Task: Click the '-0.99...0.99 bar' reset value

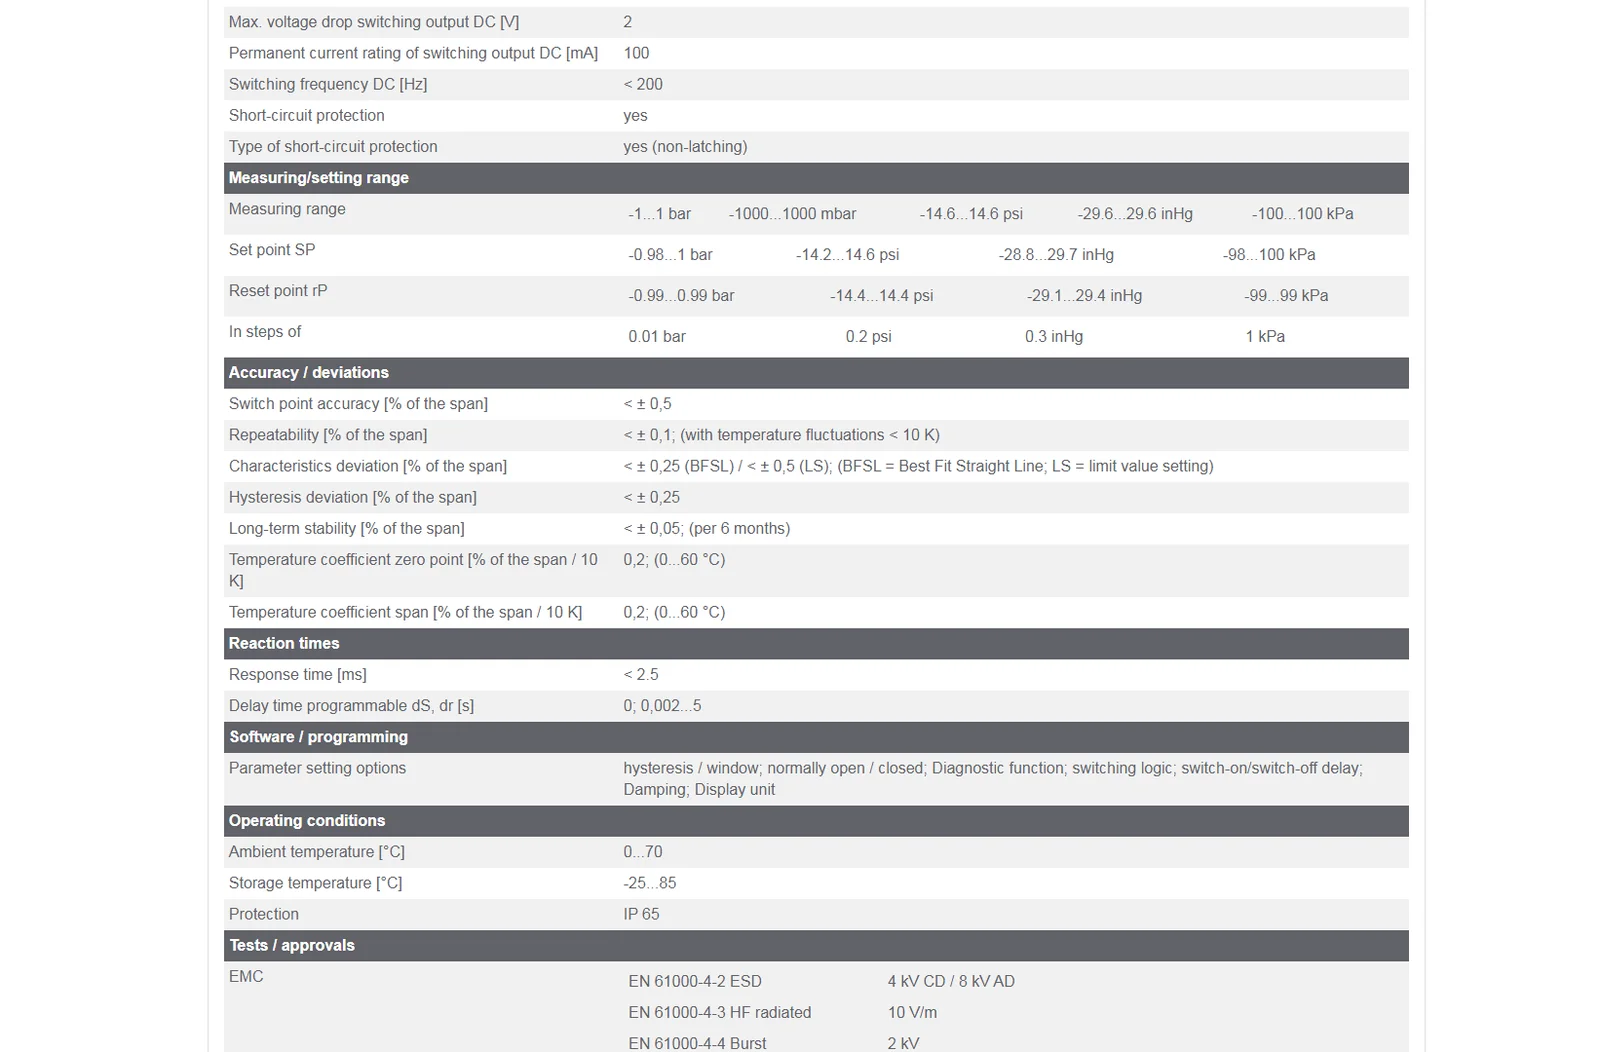Action: point(682,296)
